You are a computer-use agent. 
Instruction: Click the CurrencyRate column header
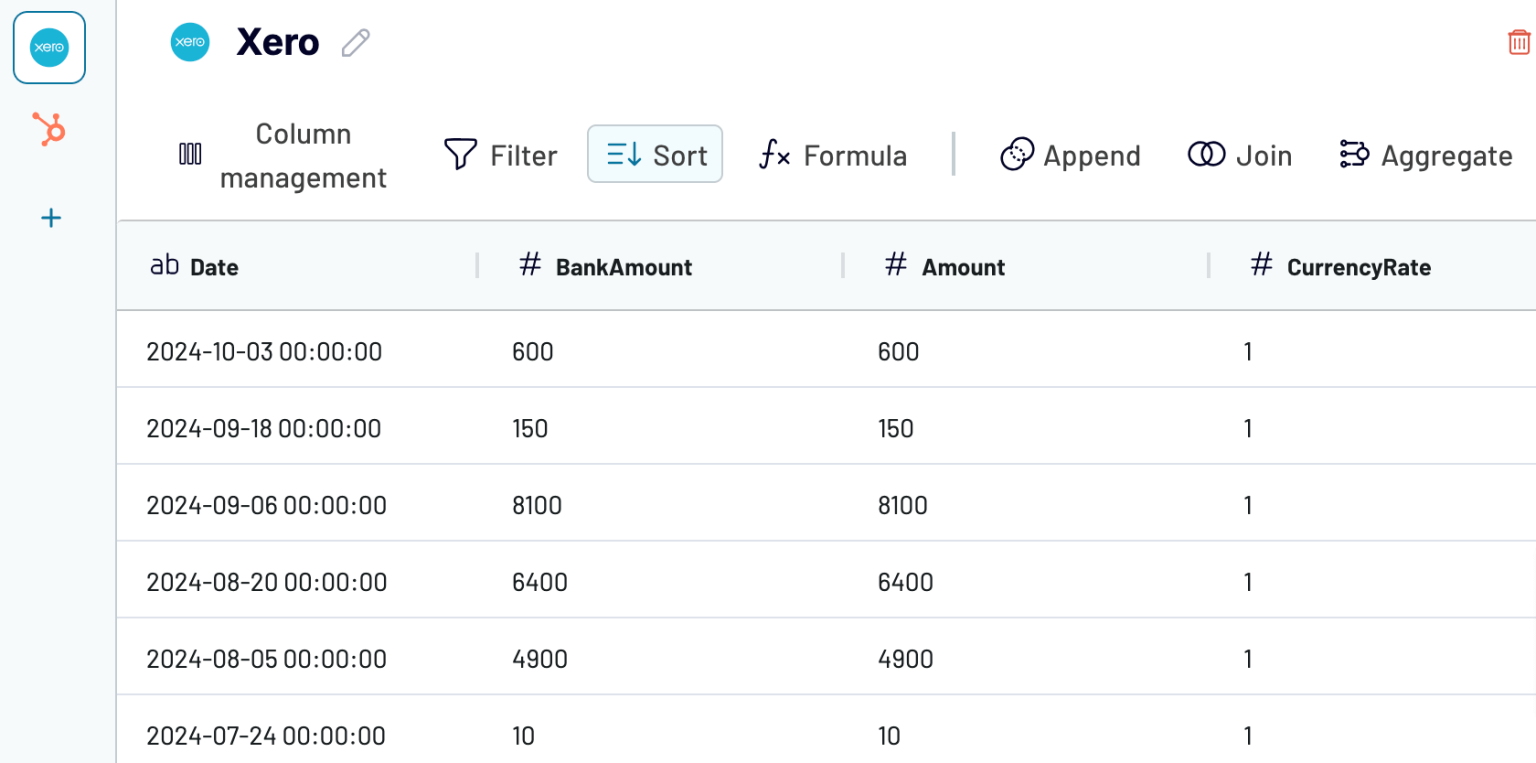pos(1359,267)
